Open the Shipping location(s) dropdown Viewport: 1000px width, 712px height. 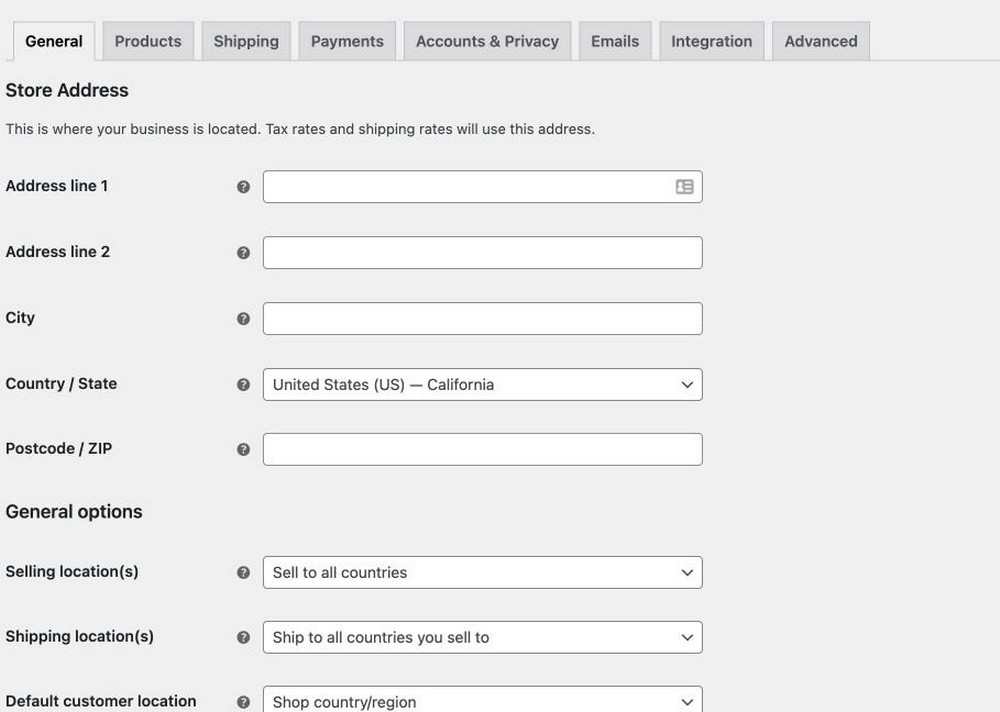[x=483, y=637]
